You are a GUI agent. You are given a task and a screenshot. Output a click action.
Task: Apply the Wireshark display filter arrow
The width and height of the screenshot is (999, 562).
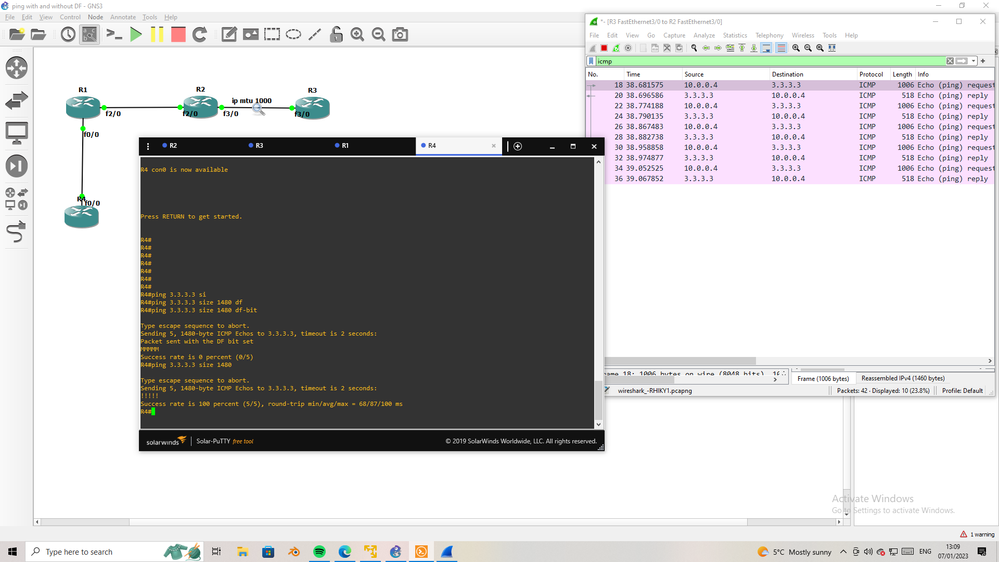(x=961, y=61)
